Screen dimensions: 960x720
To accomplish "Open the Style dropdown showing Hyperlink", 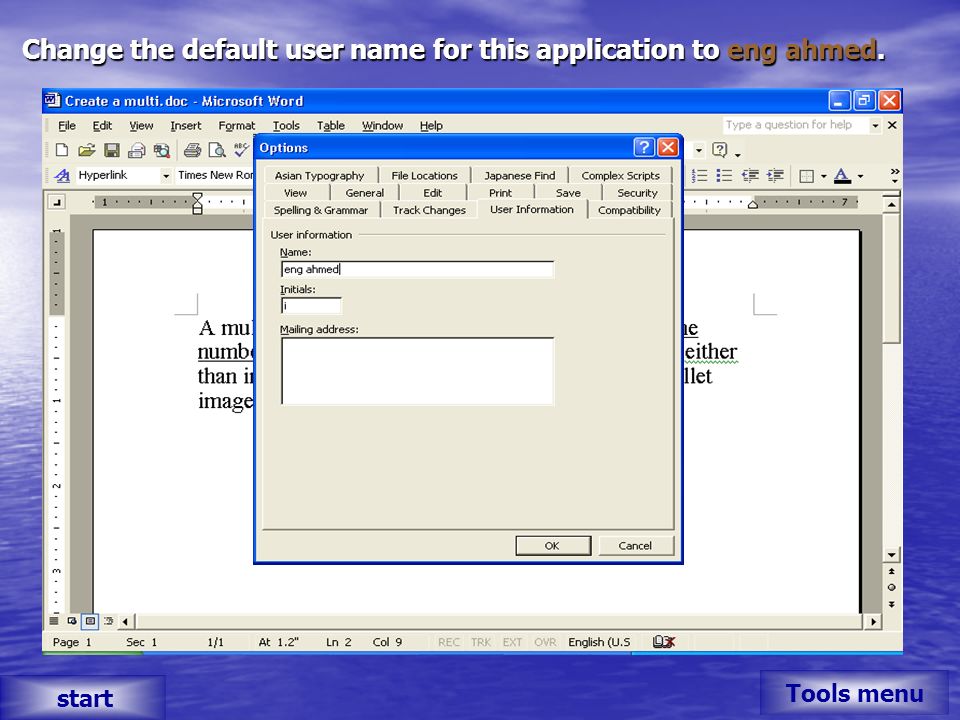I will tap(165, 176).
